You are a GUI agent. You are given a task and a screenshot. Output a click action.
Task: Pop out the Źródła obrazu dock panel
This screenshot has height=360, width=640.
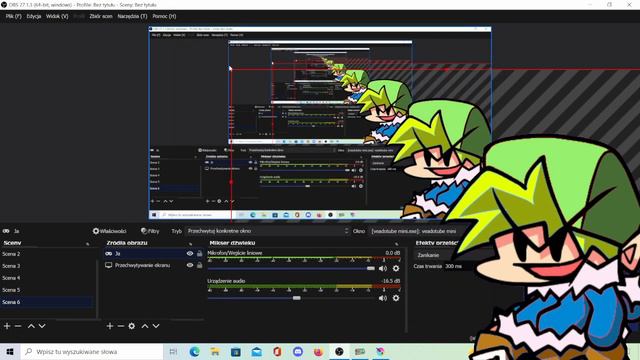click(190, 244)
